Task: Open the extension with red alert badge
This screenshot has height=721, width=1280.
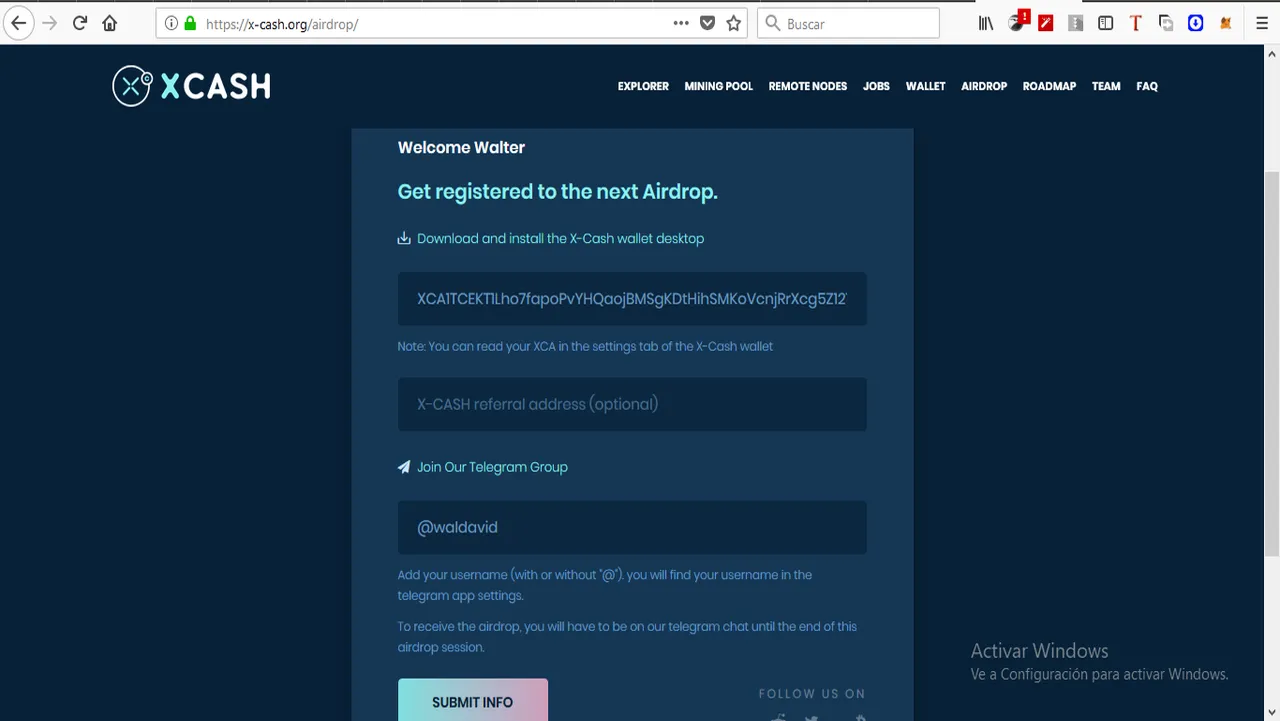Action: 1017,22
